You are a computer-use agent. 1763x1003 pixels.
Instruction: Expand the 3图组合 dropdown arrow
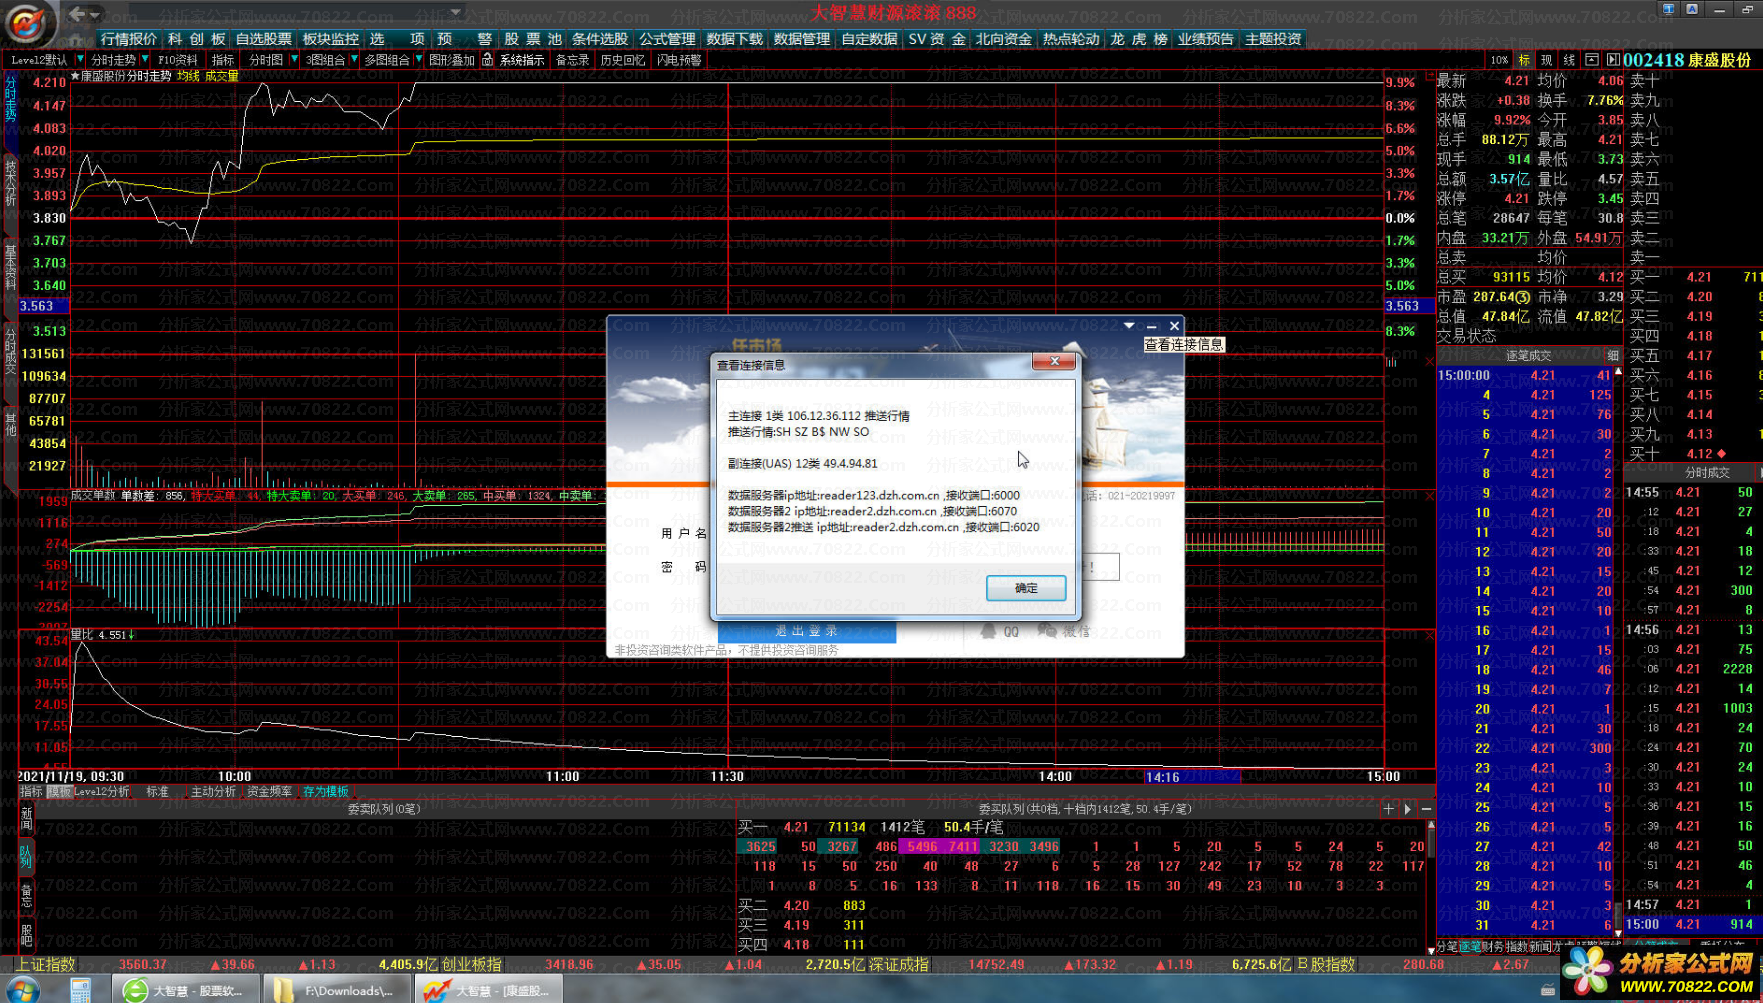coord(354,60)
